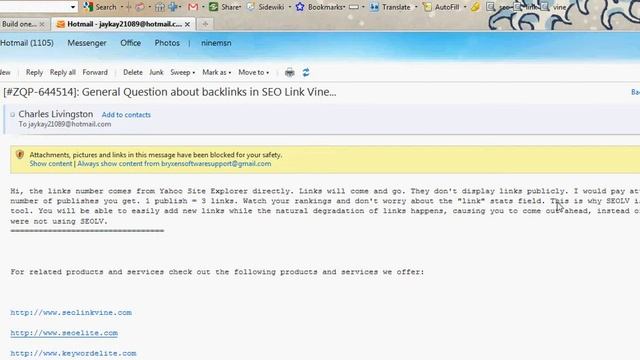
Task: Open the Mark as dropdown
Action: 217,72
